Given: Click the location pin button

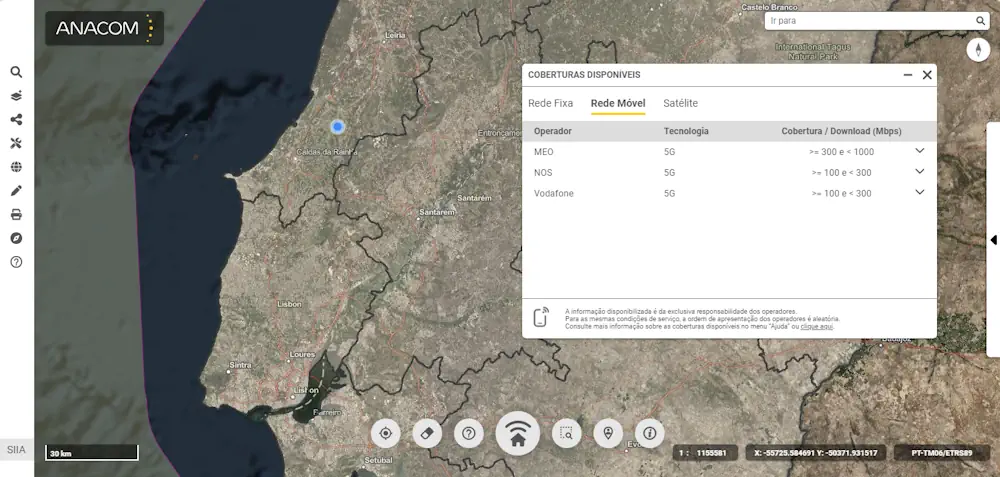Looking at the screenshot, I should [x=608, y=434].
